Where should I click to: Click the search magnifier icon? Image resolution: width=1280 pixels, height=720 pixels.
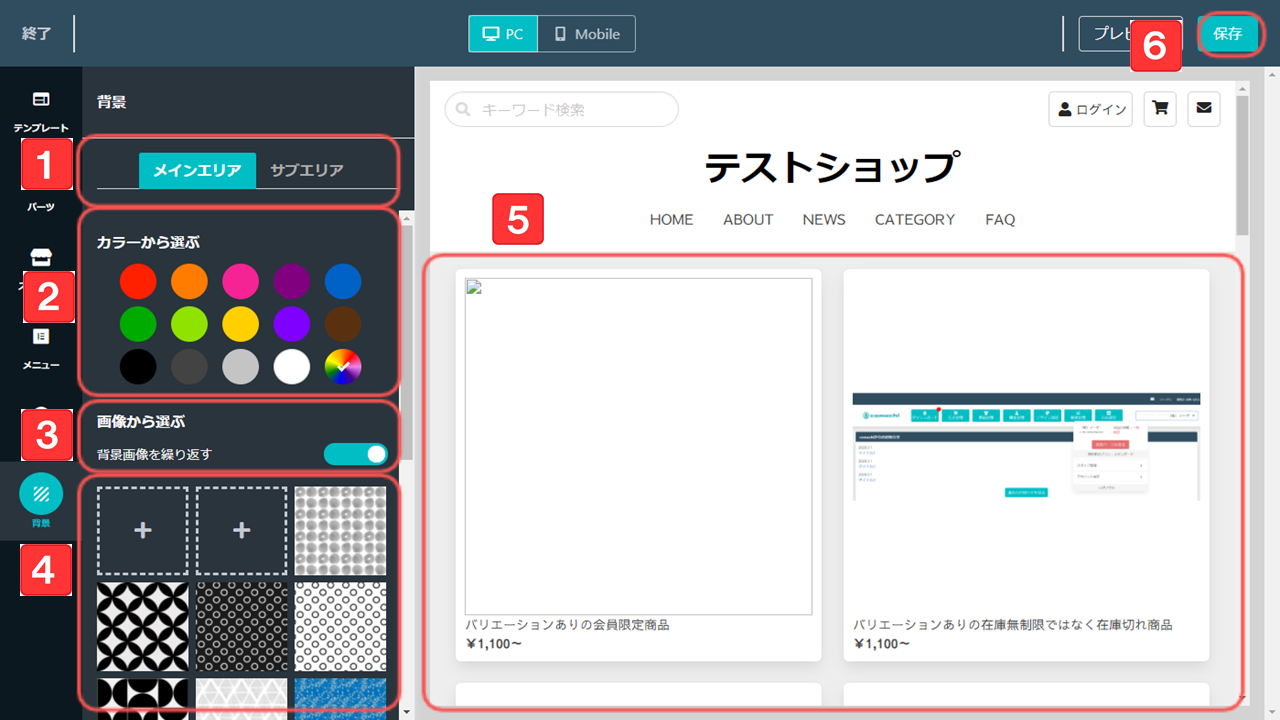pos(463,110)
